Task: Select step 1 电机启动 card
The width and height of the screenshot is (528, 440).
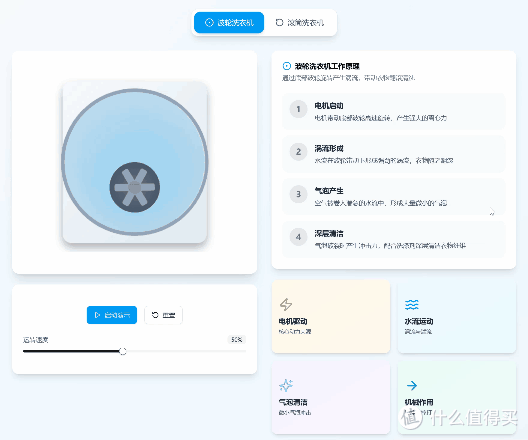Action: pos(394,111)
